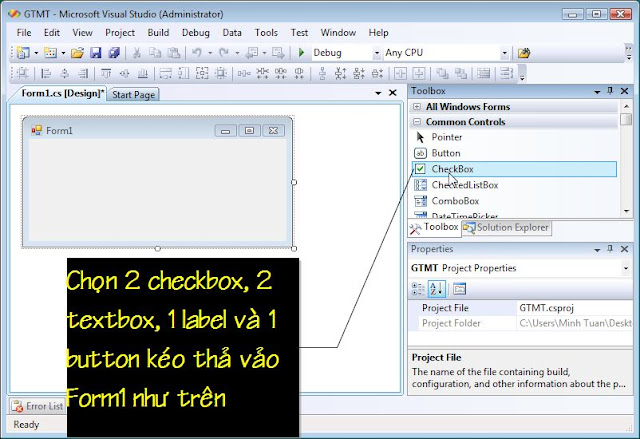Click the Navigate Forward icon

click(x=278, y=53)
